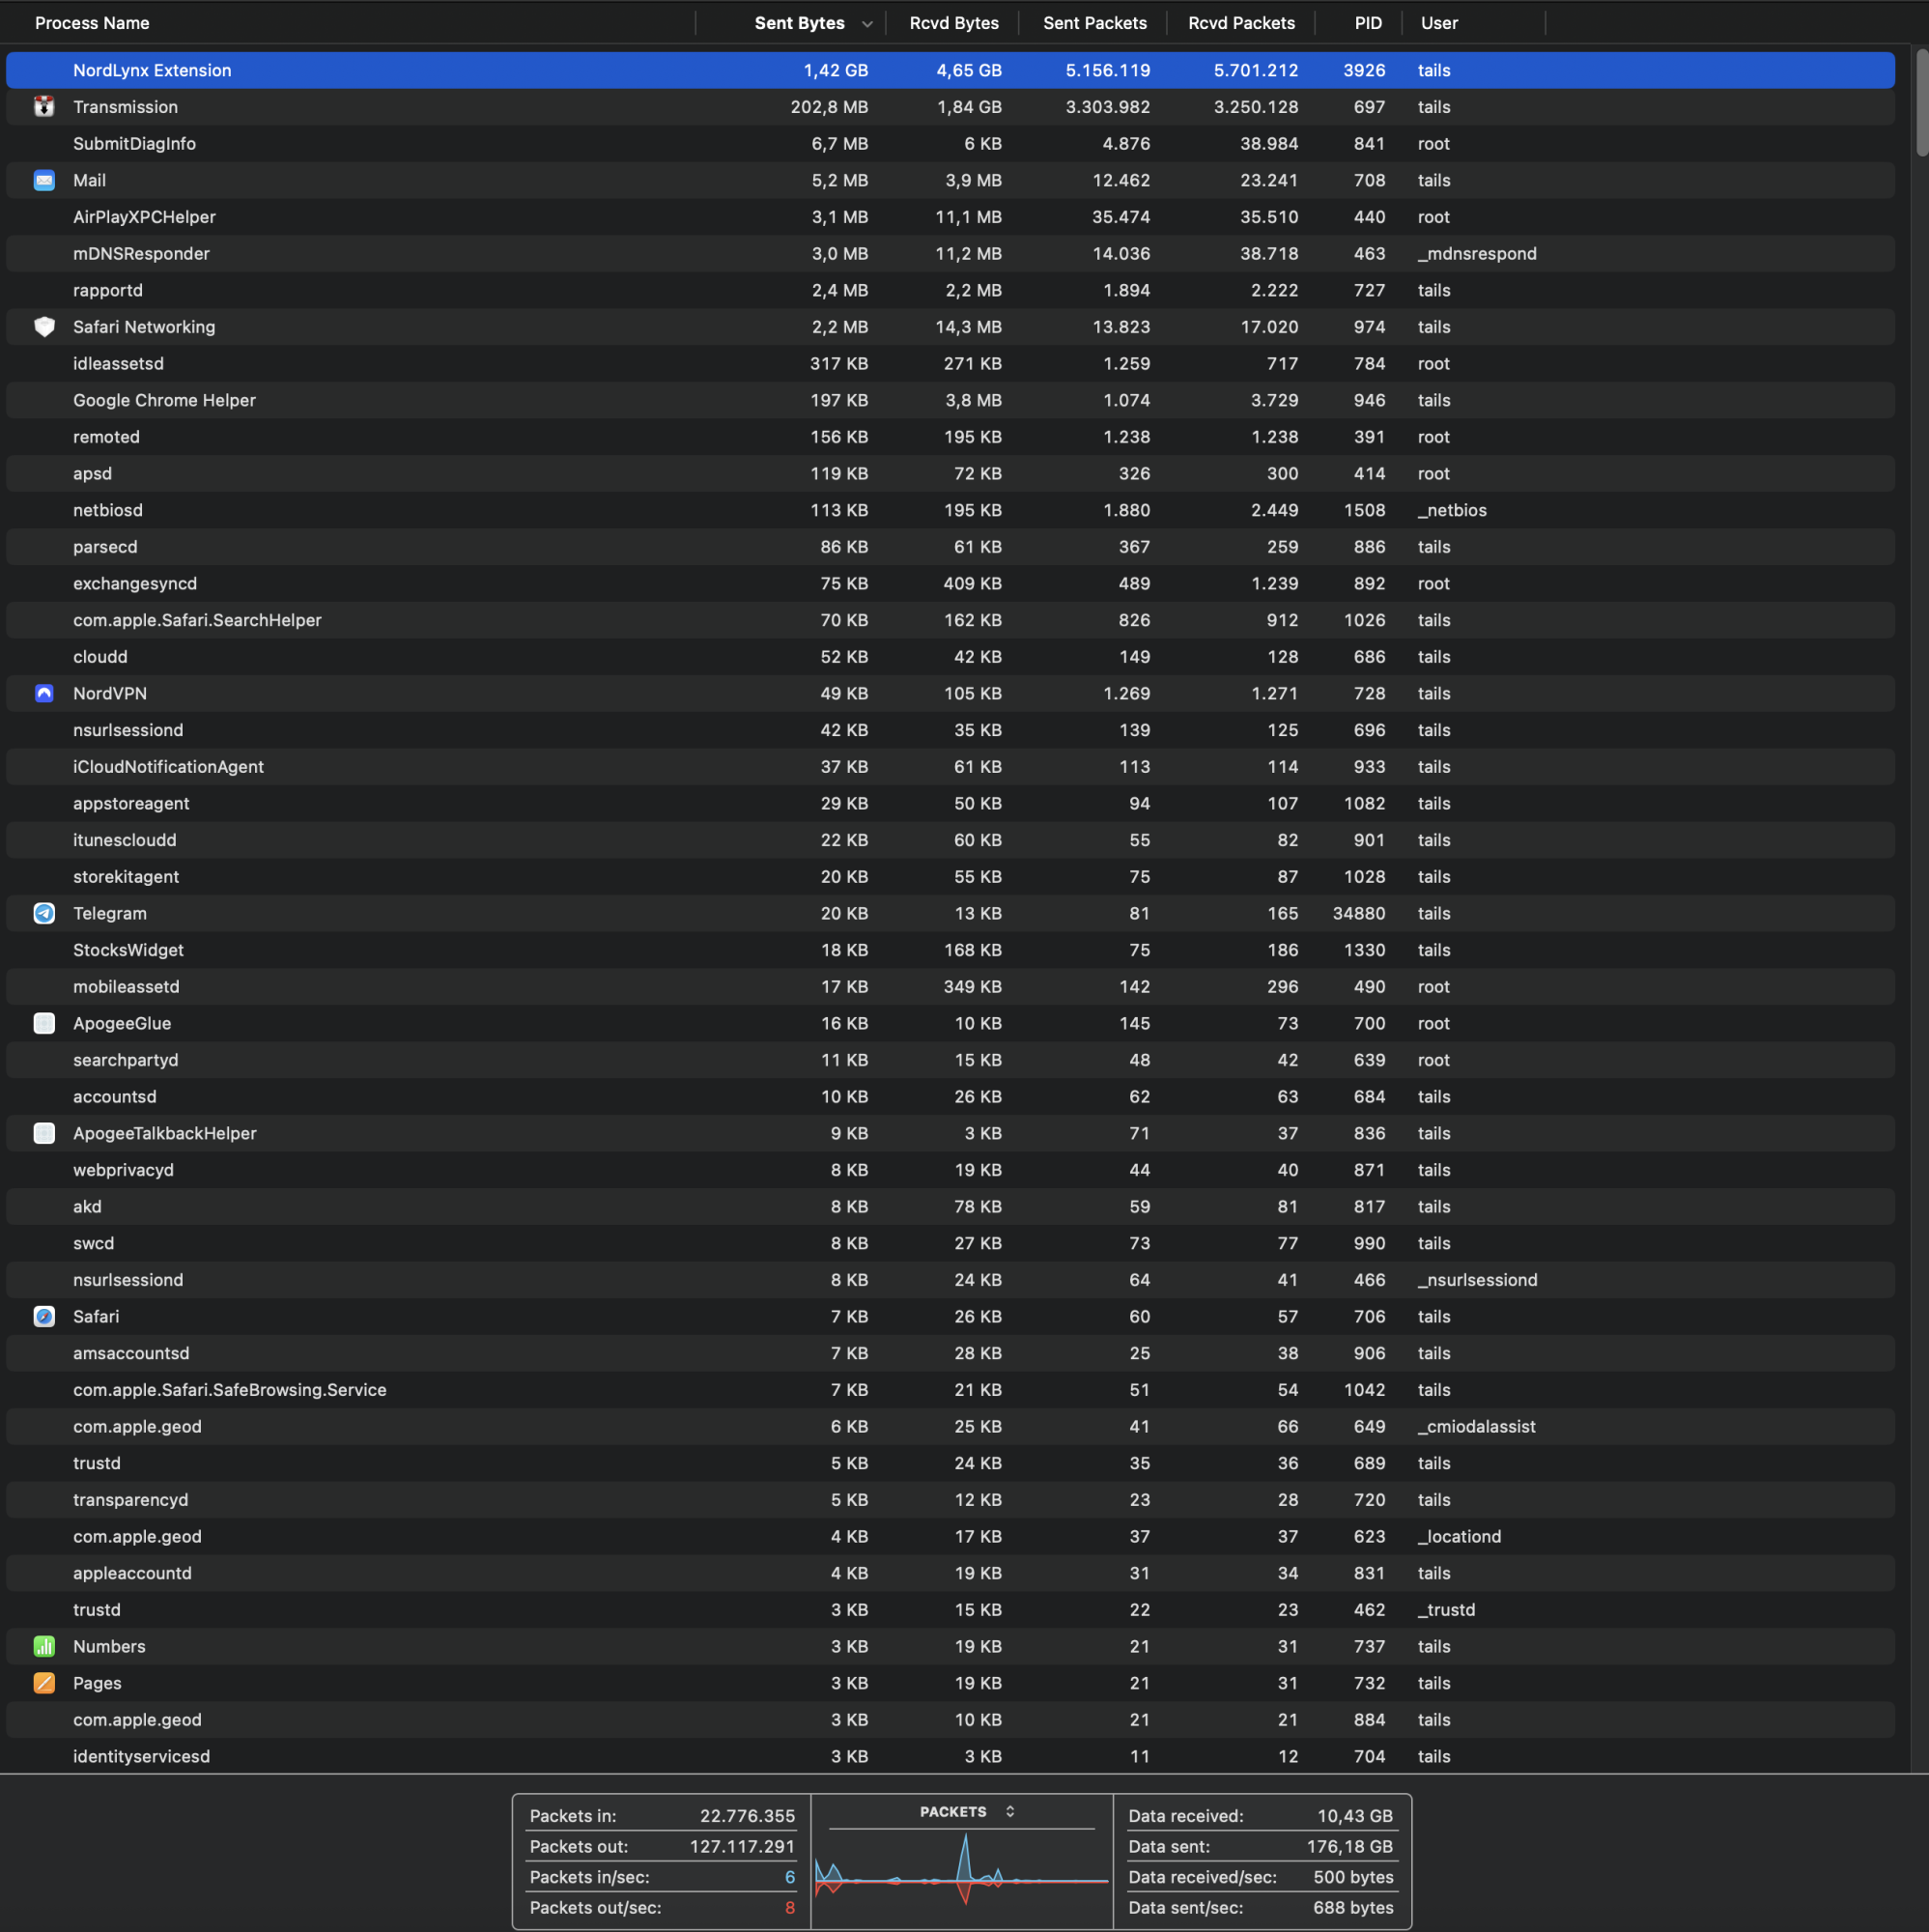
Task: Click the Numbers app icon
Action: 44,1646
